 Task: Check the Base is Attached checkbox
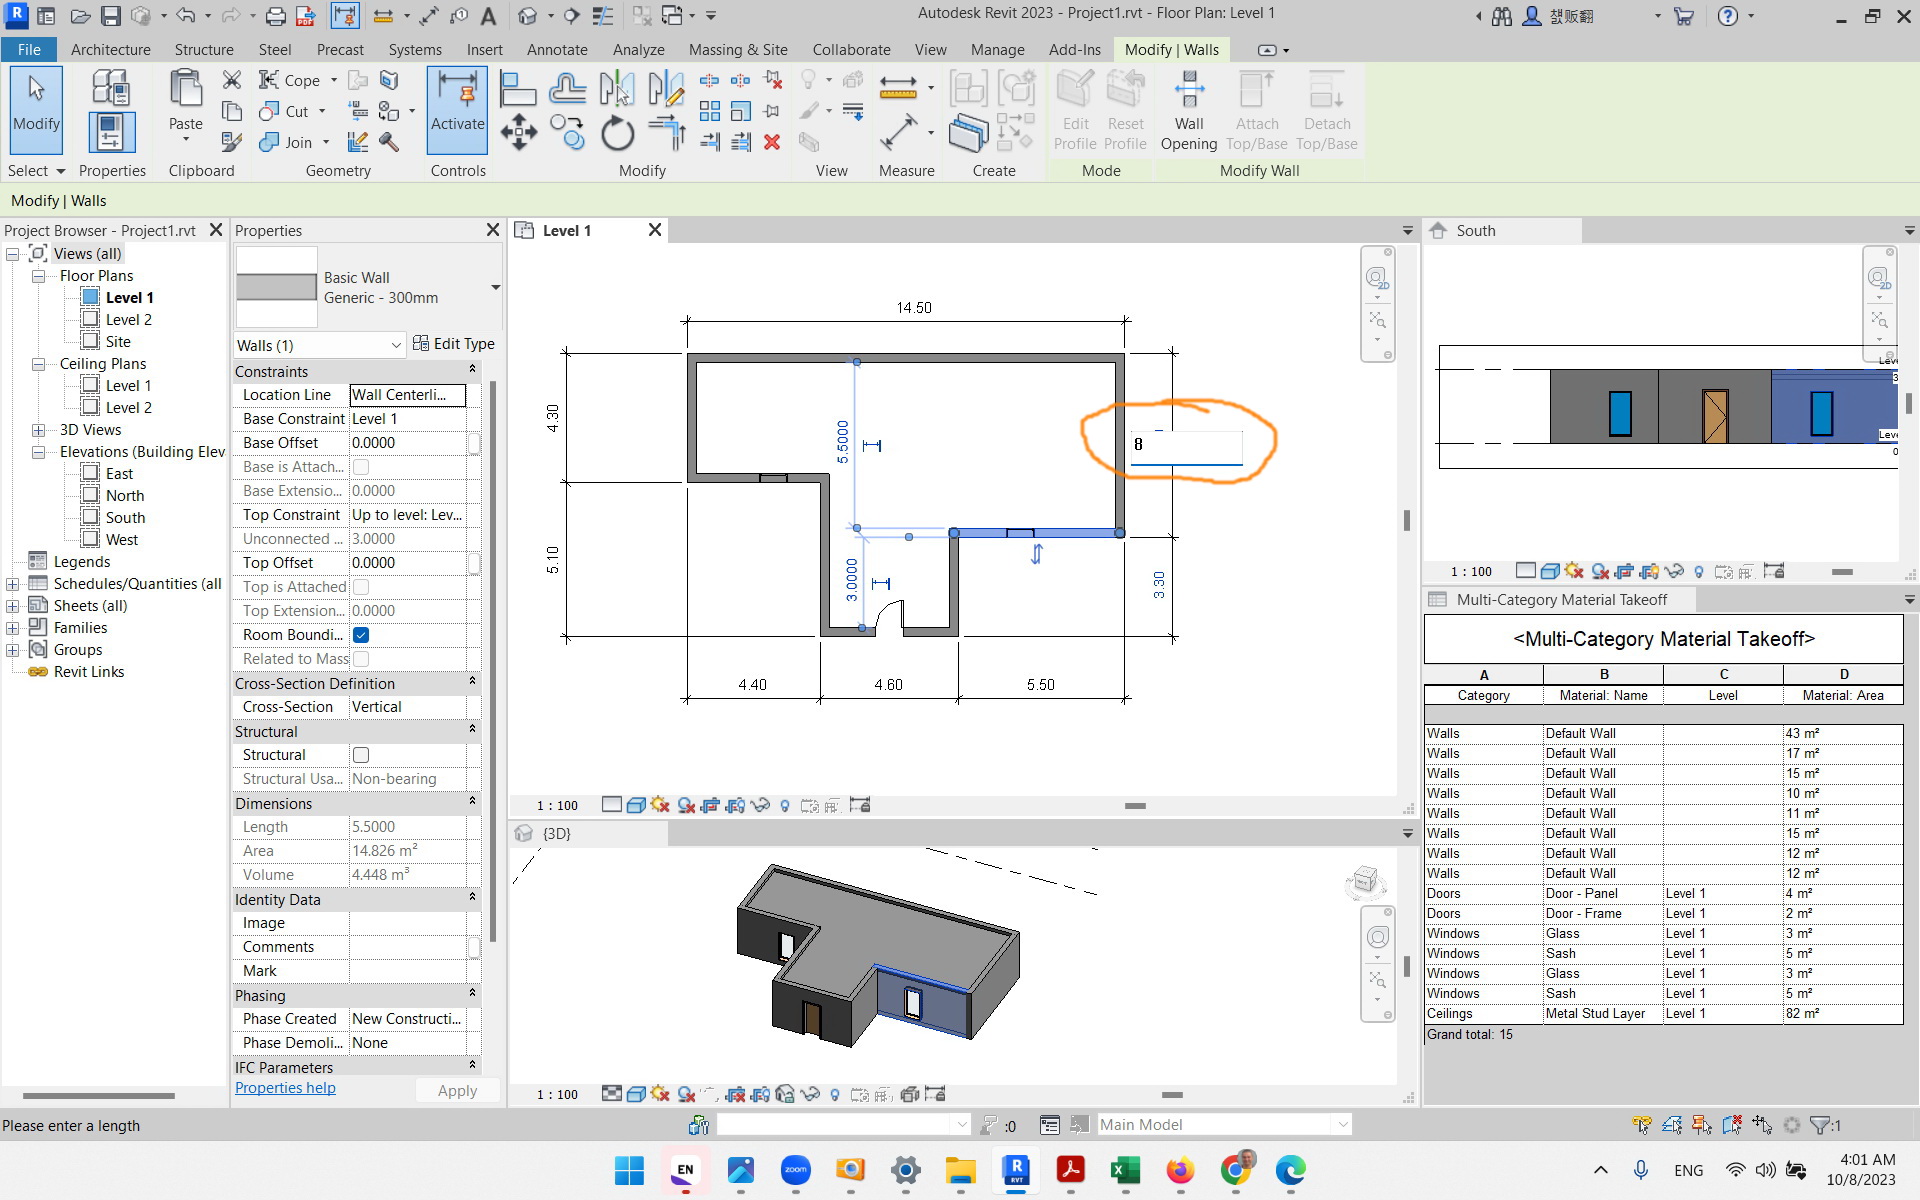[x=361, y=466]
